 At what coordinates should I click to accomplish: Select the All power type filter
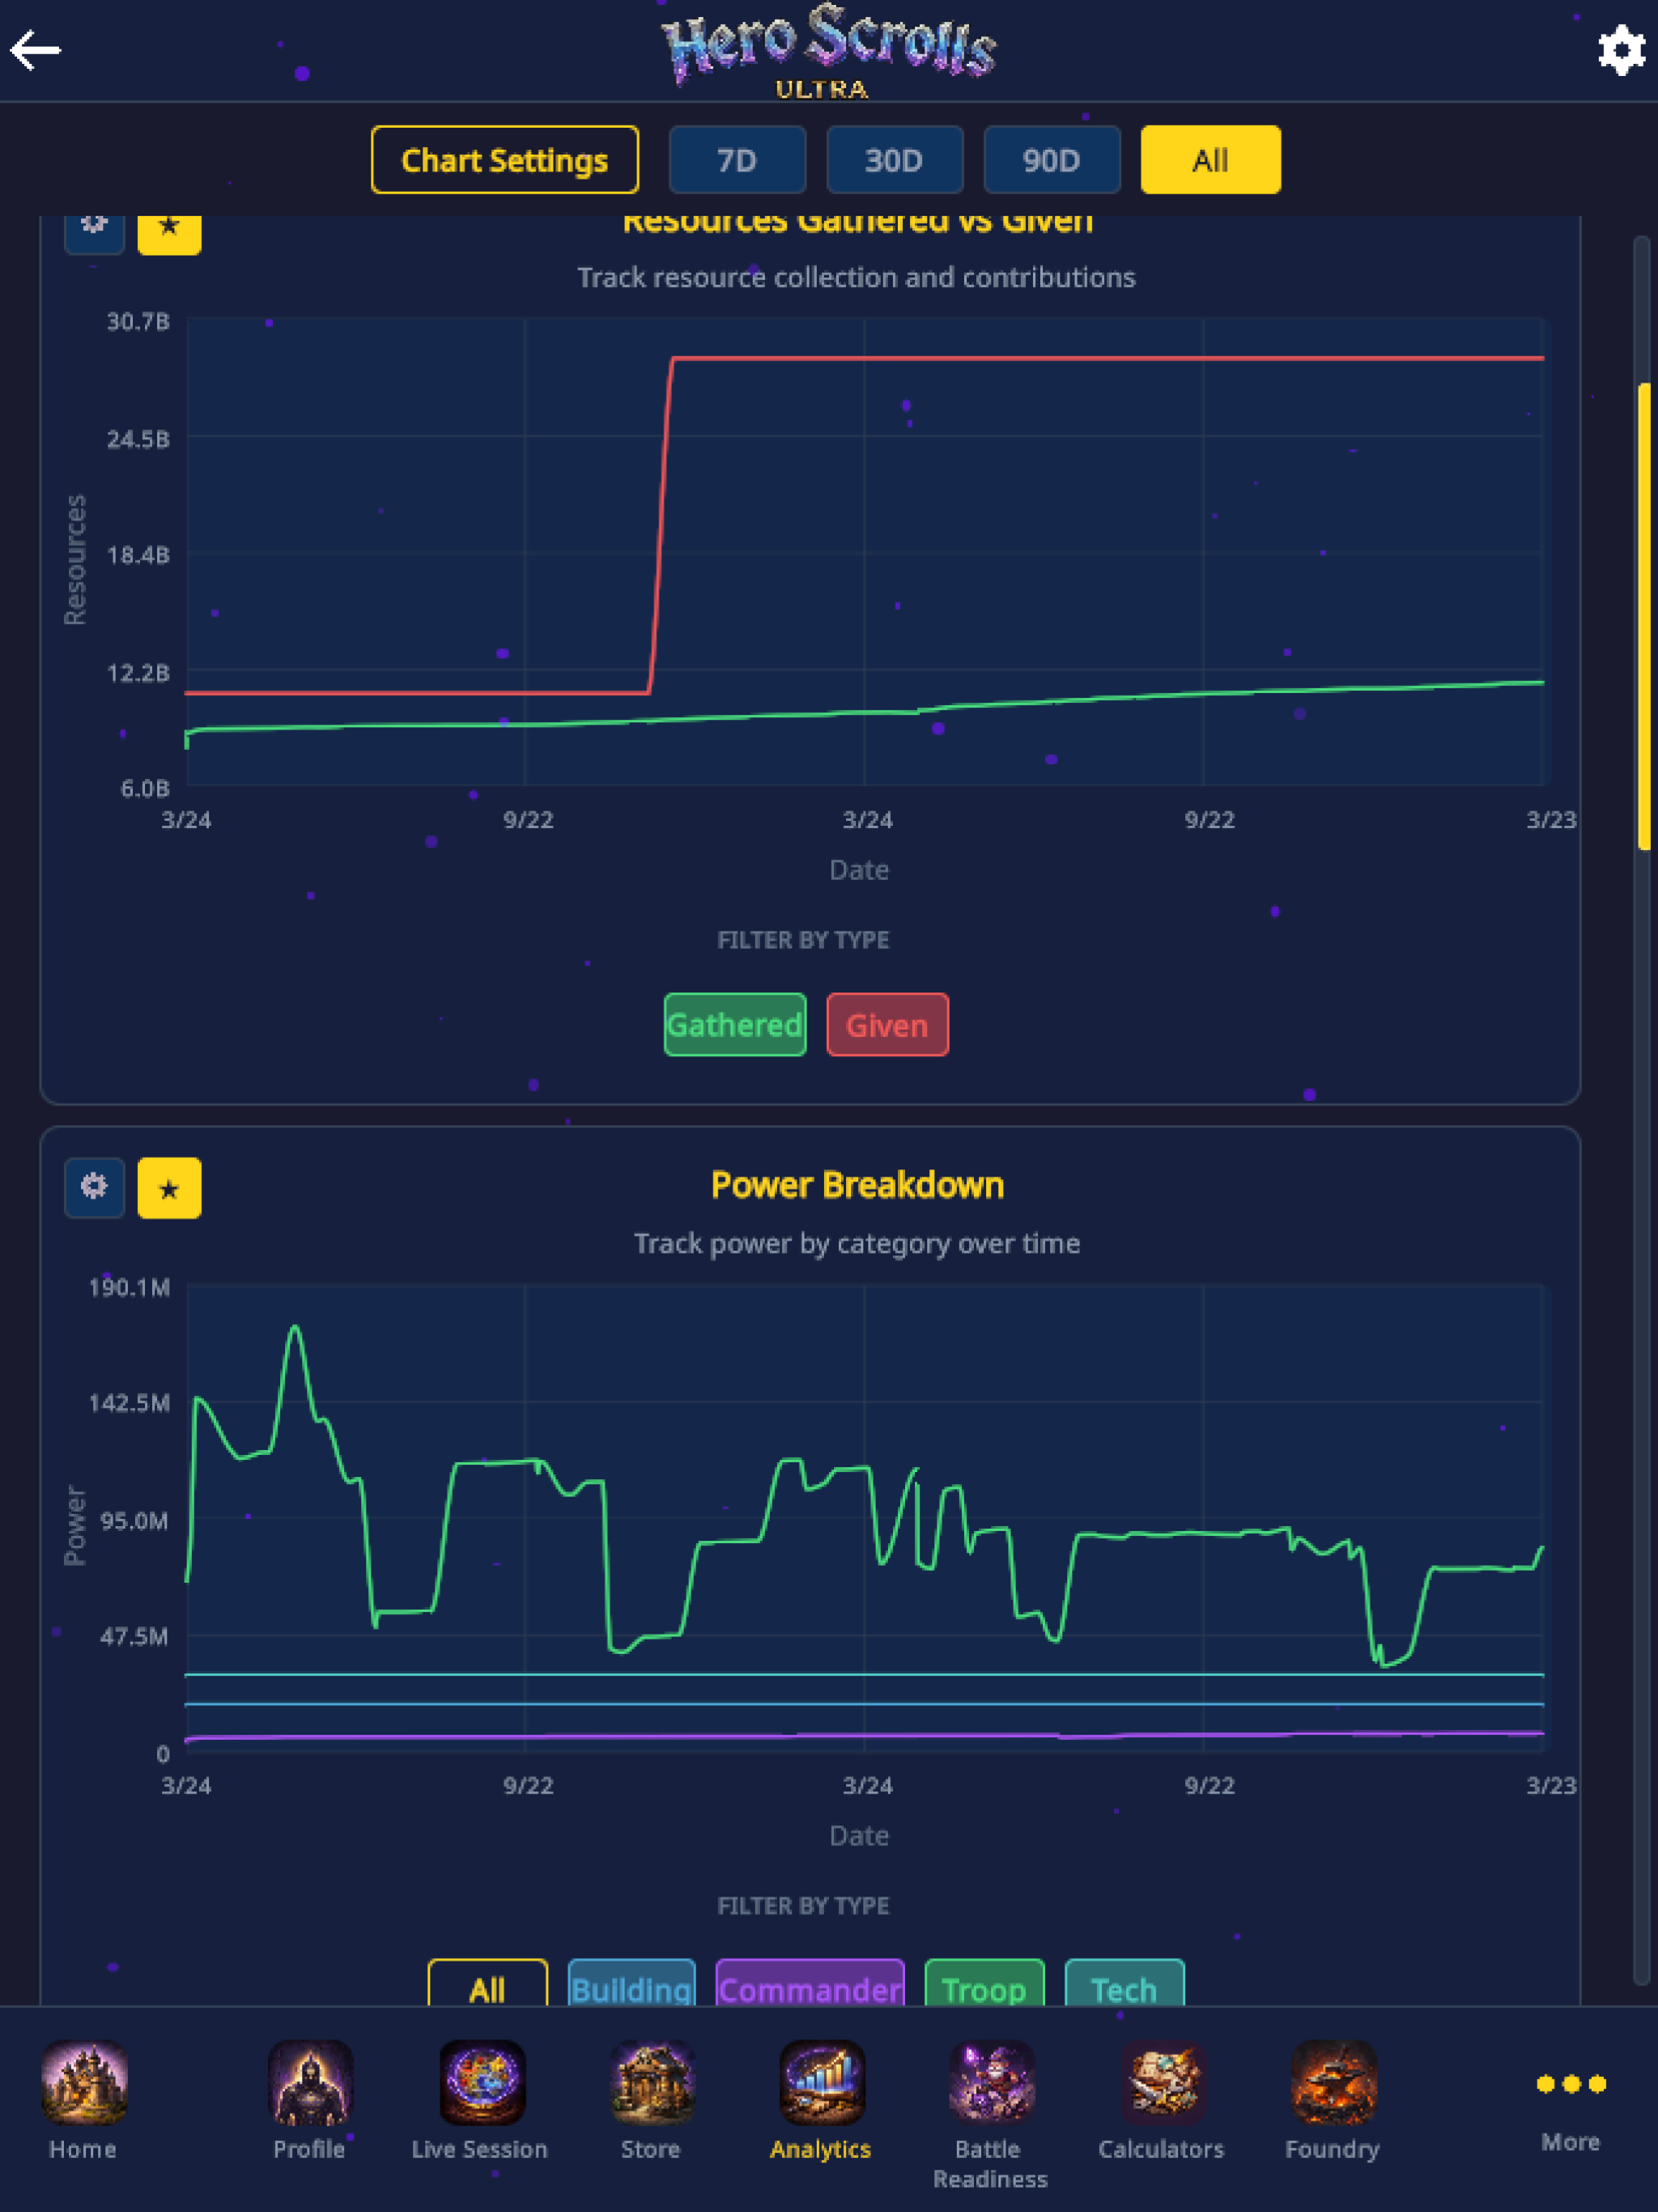[x=488, y=1984]
